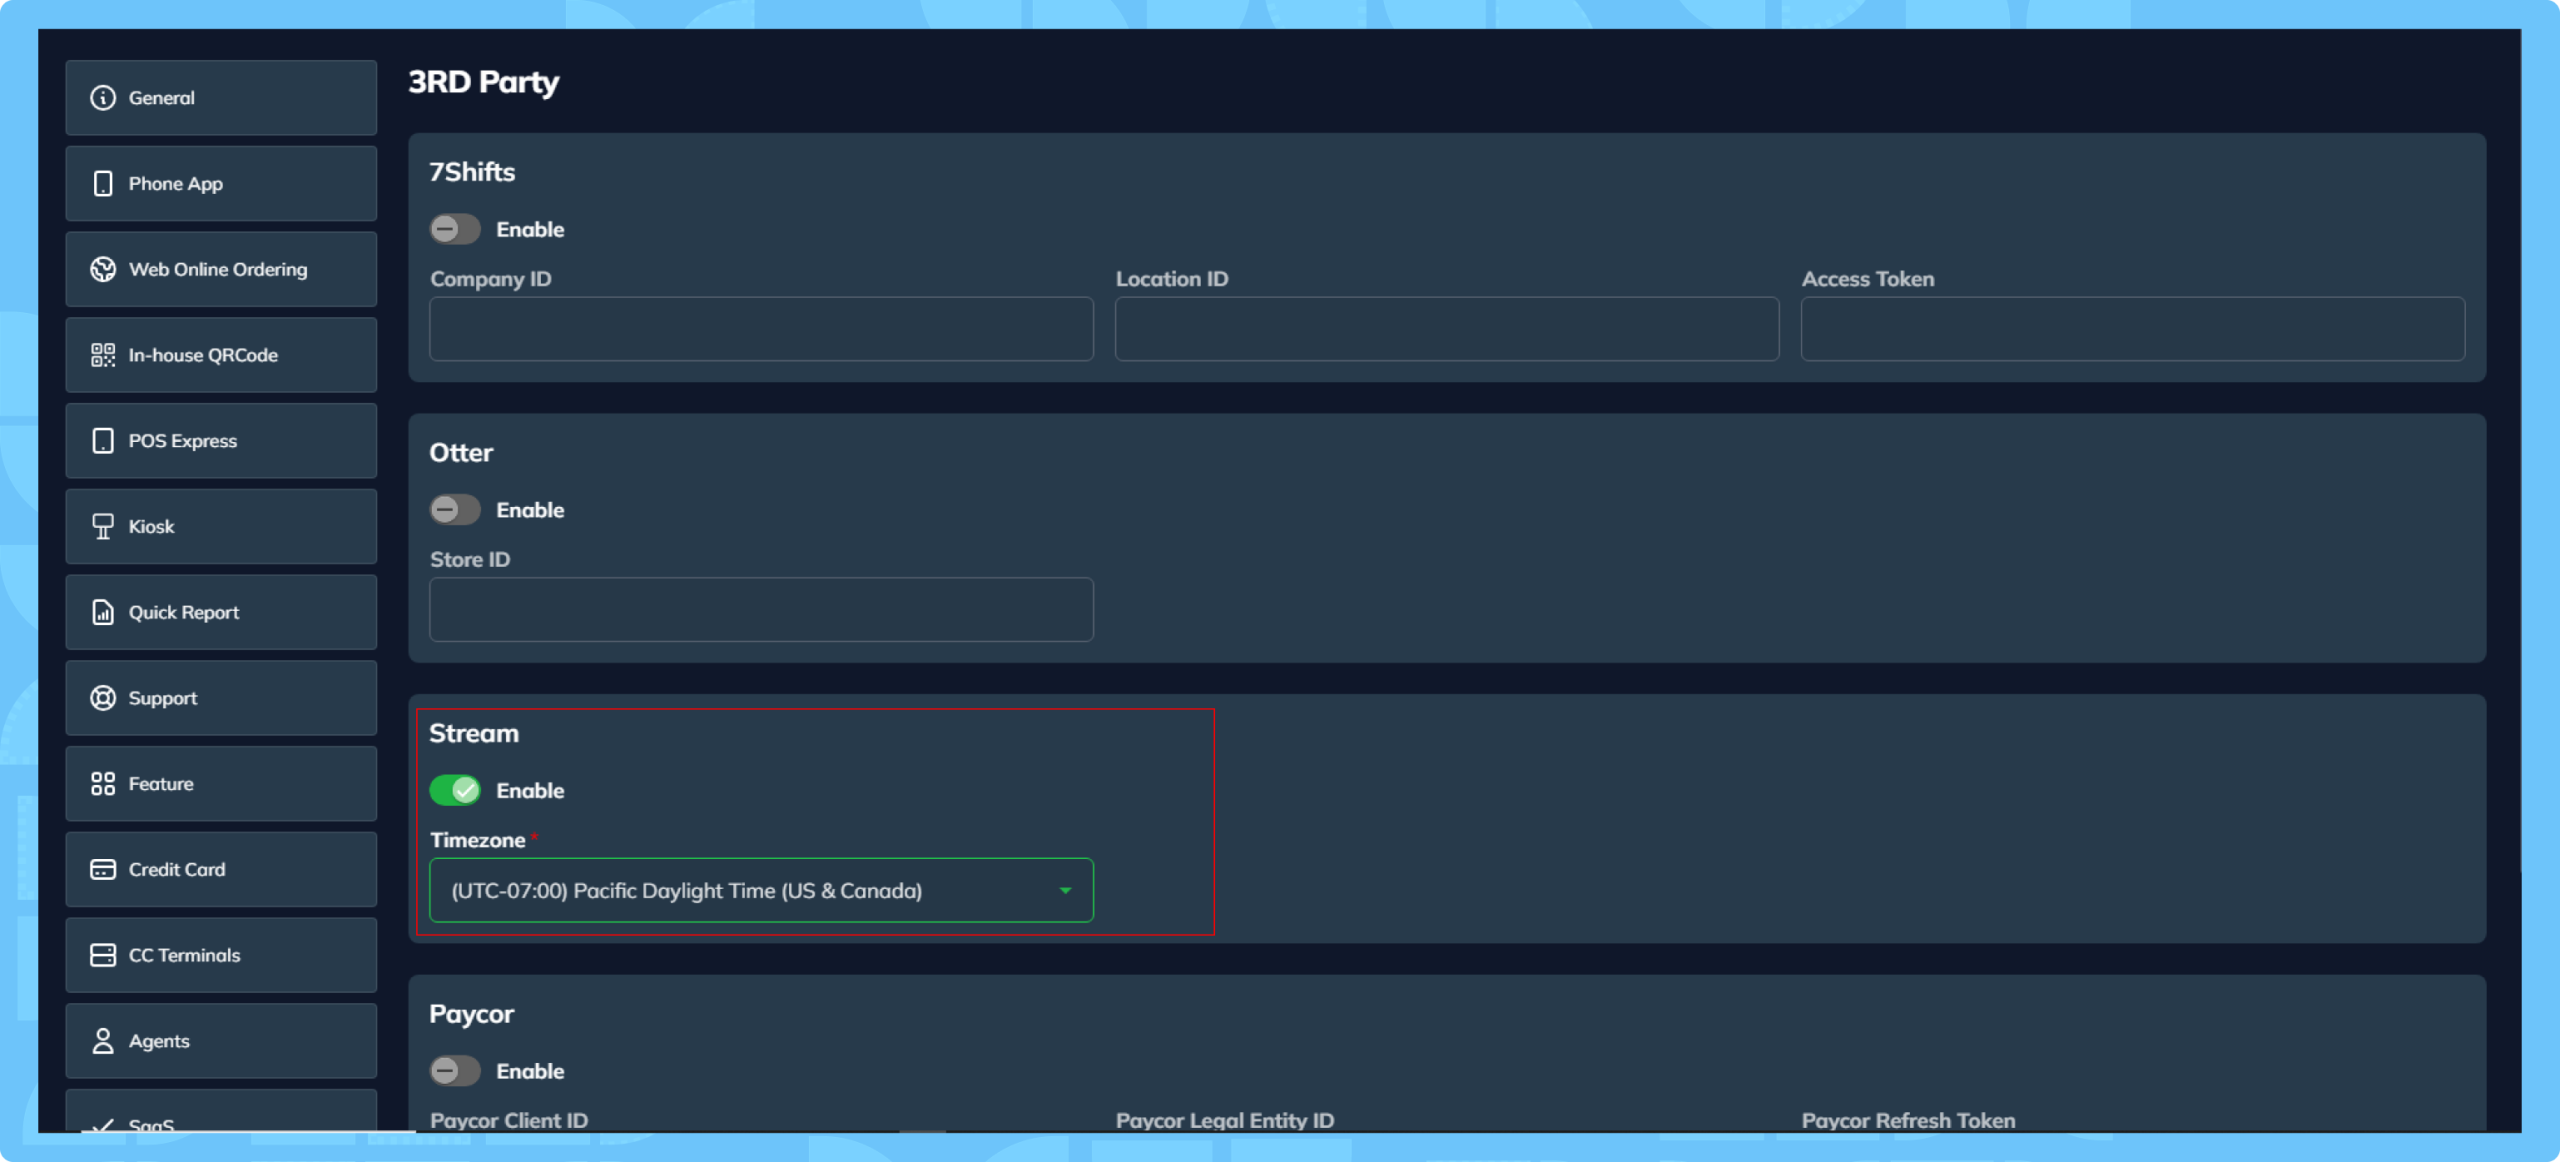Image resolution: width=2560 pixels, height=1162 pixels.
Task: Click the Phone App phone icon
Action: tap(103, 184)
